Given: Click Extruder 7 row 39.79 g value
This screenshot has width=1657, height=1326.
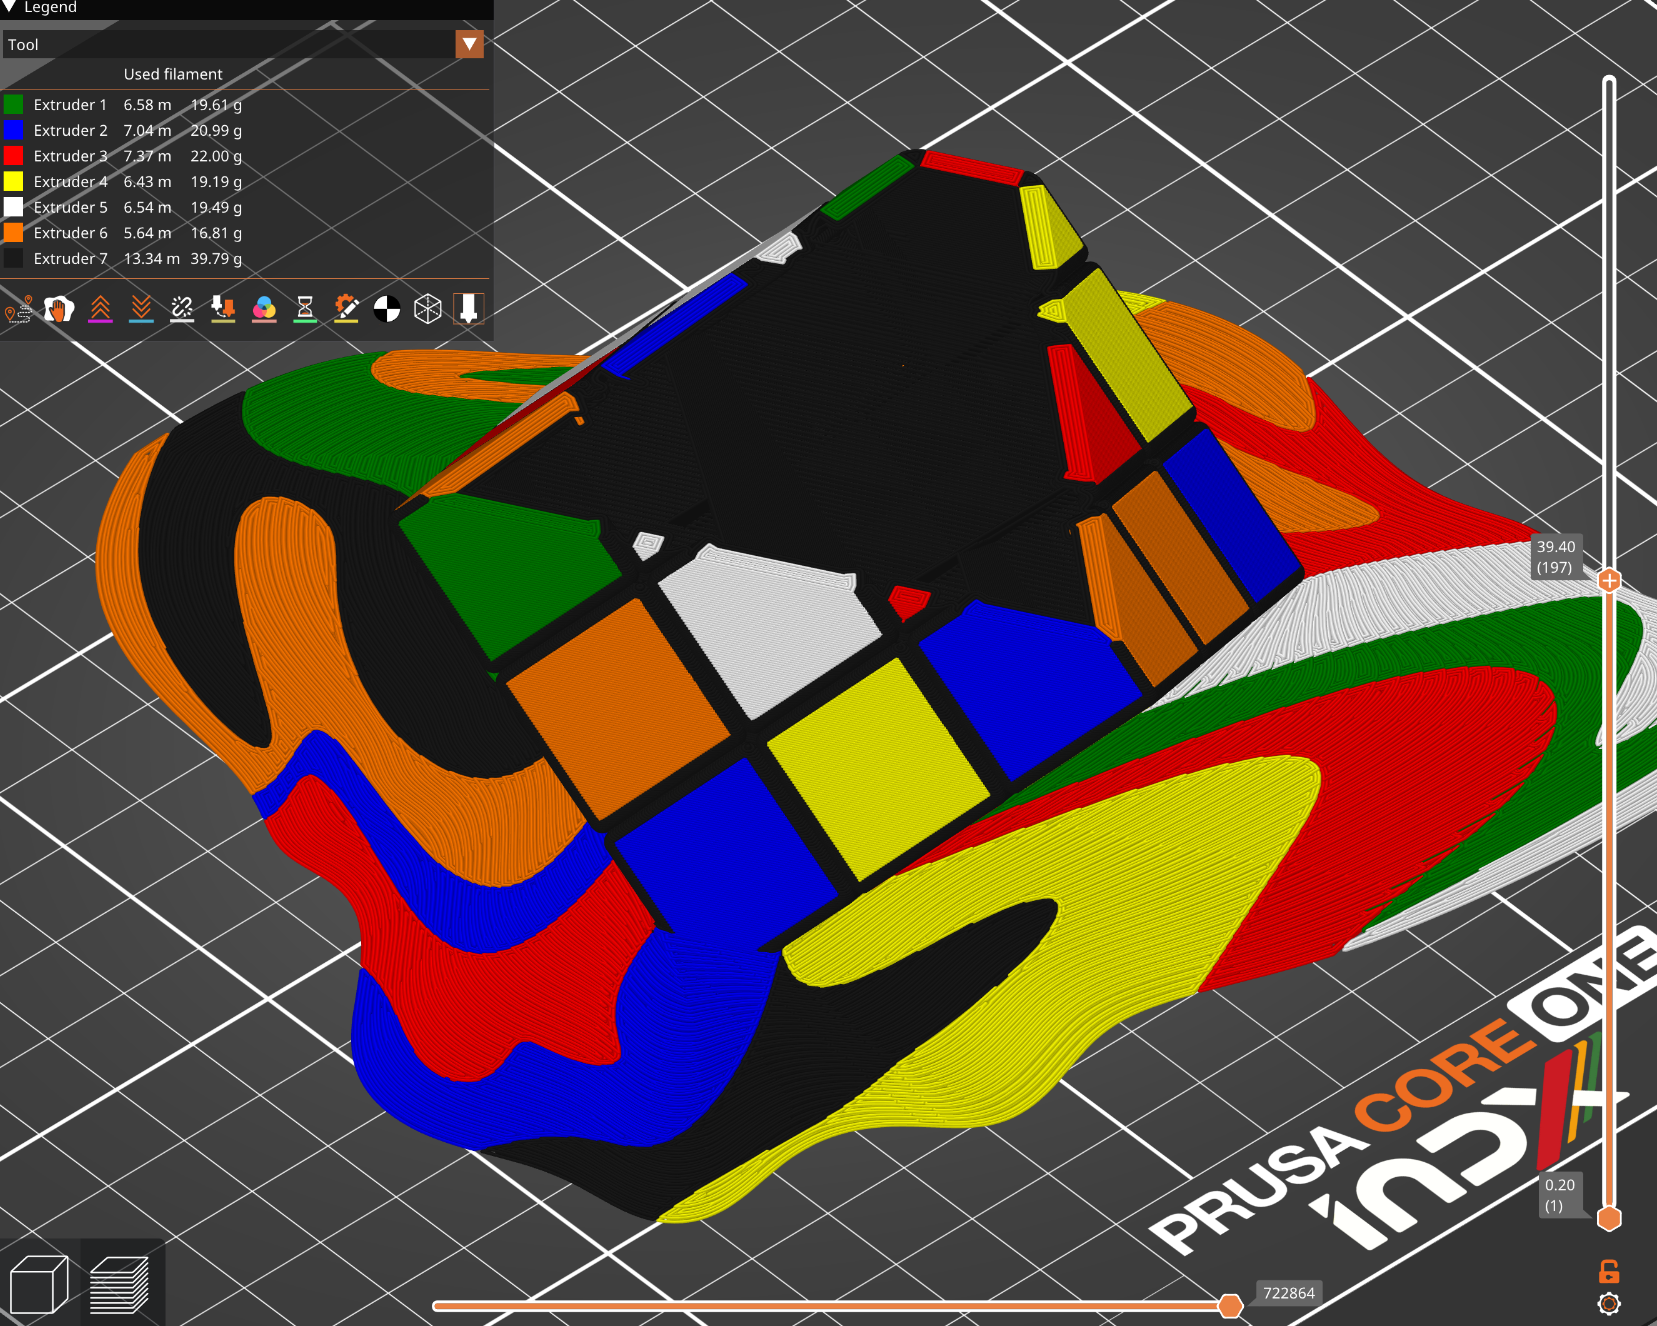Looking at the screenshot, I should [216, 258].
